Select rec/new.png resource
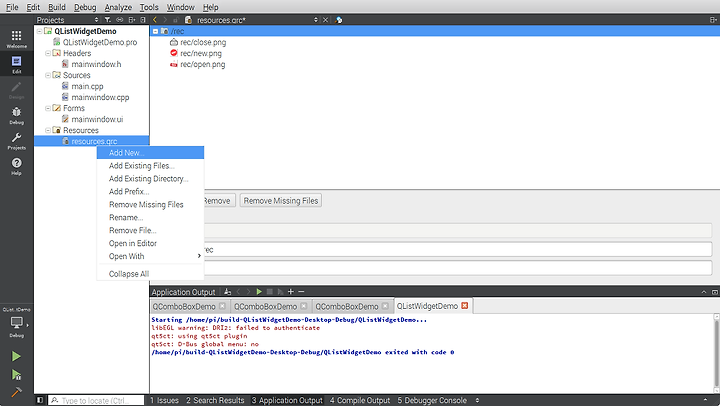The height and width of the screenshot is (406, 720). point(201,53)
